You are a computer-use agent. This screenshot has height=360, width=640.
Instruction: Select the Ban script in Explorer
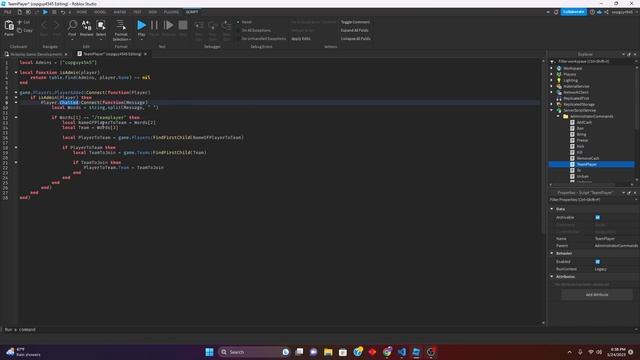click(x=580, y=128)
